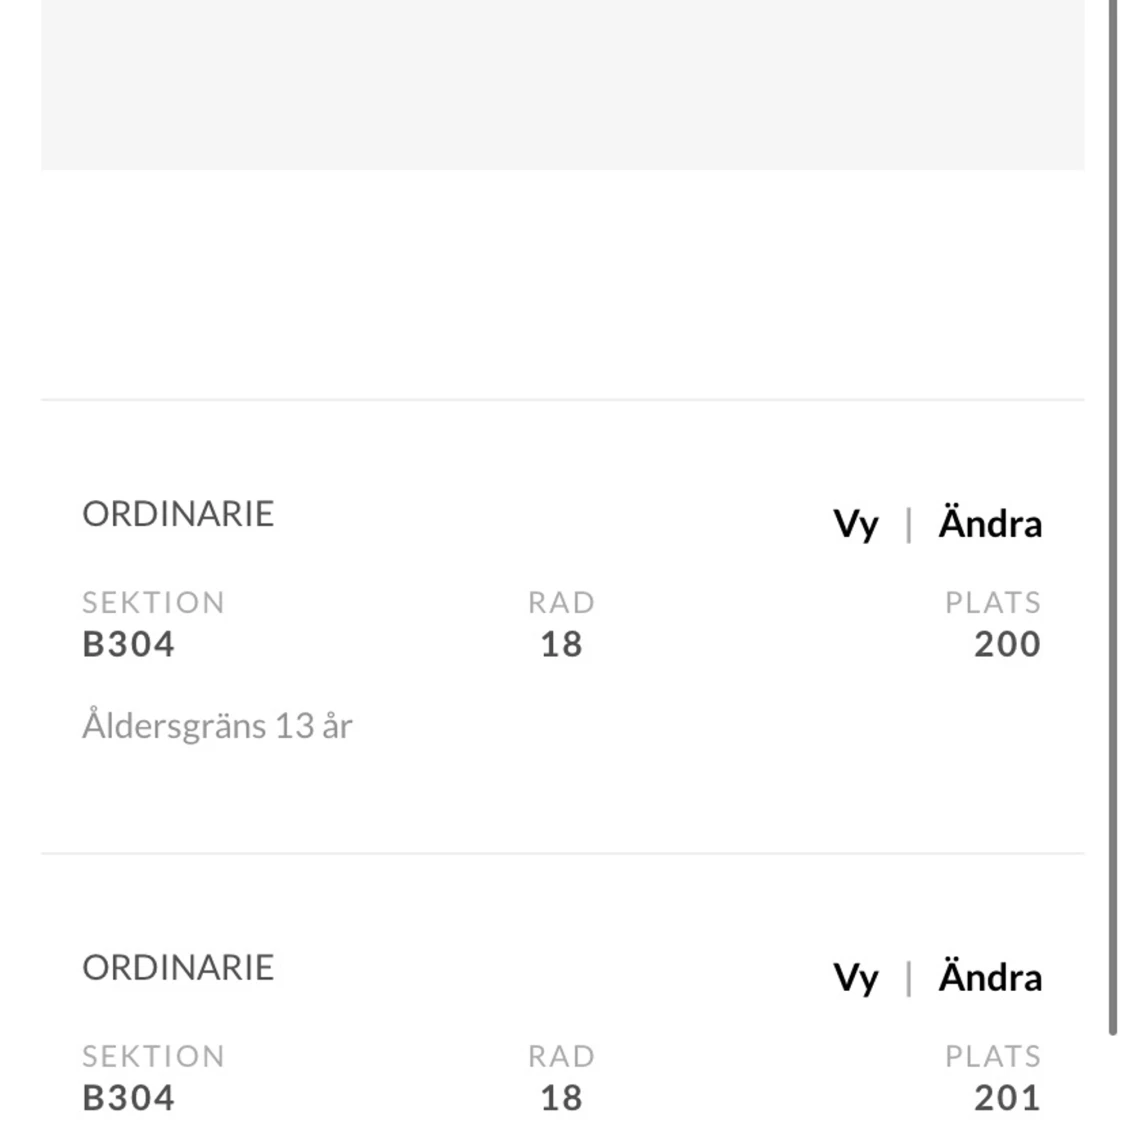1125x1126 pixels.
Task: Click the vertical scrollbar on the right
Action: [1113, 517]
